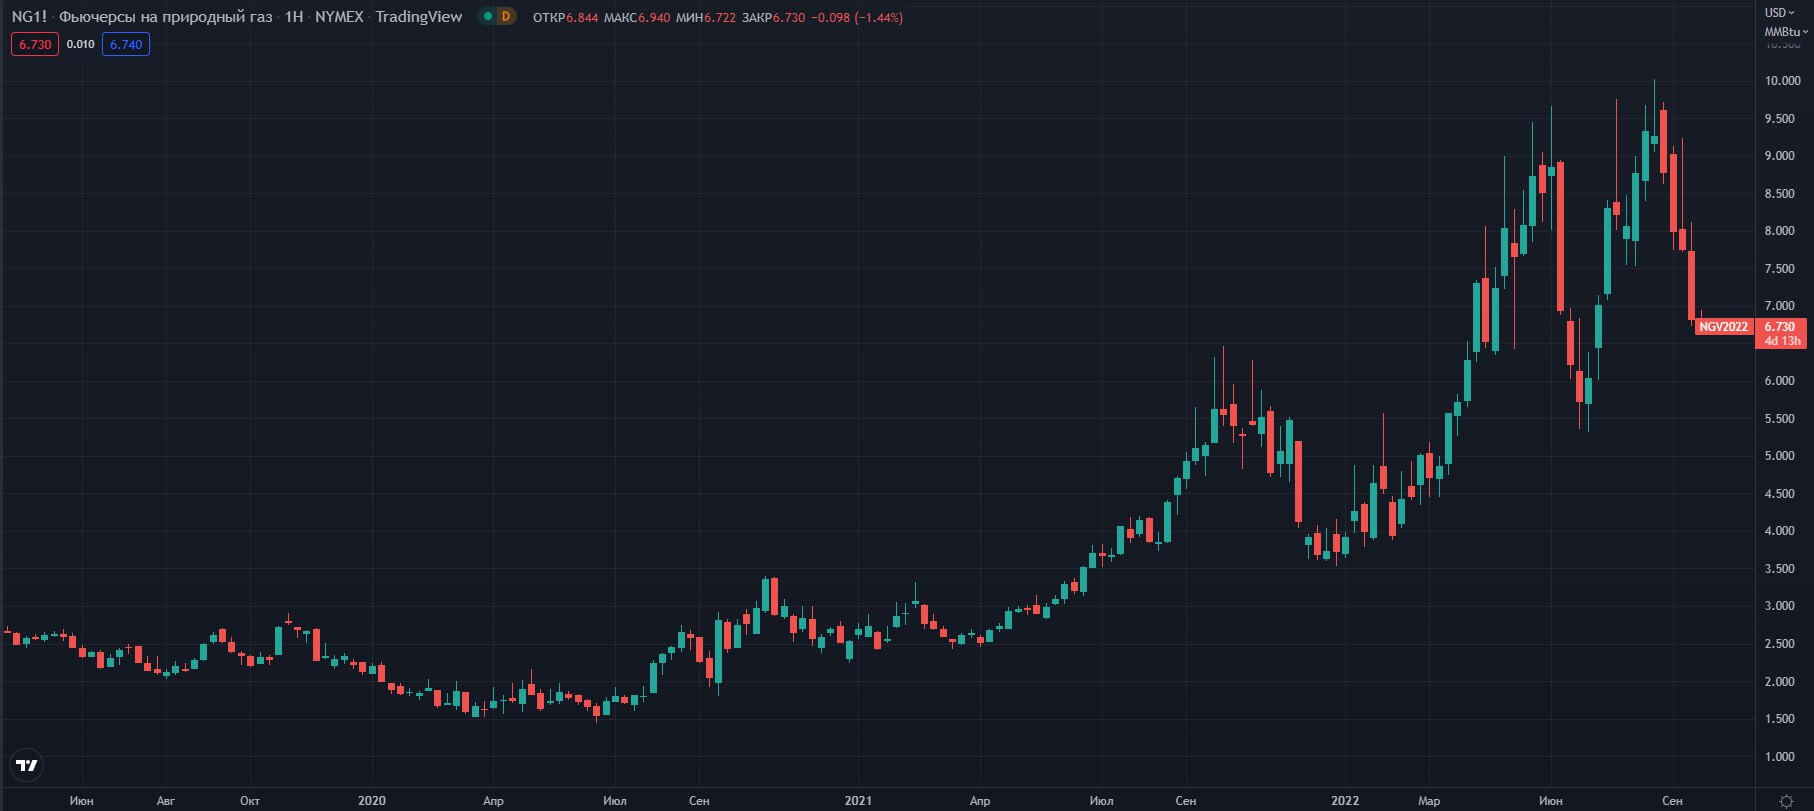This screenshot has height=811, width=1814.
Task: Click the NYMEX exchange label
Action: pyautogui.click(x=339, y=17)
